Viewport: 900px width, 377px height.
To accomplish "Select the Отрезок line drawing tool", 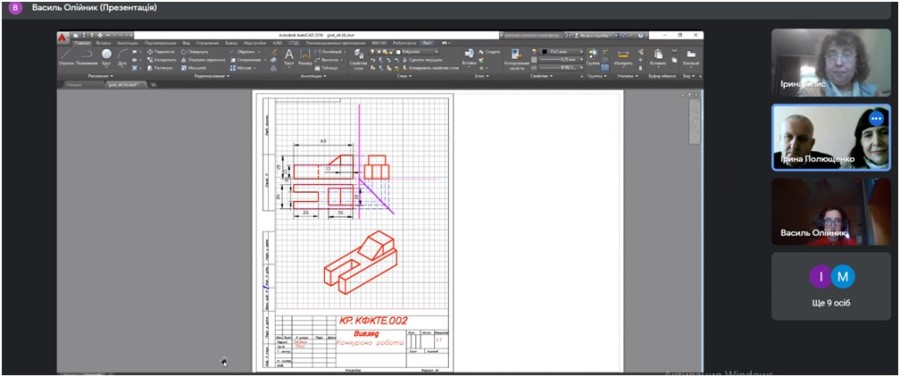I will tap(66, 57).
